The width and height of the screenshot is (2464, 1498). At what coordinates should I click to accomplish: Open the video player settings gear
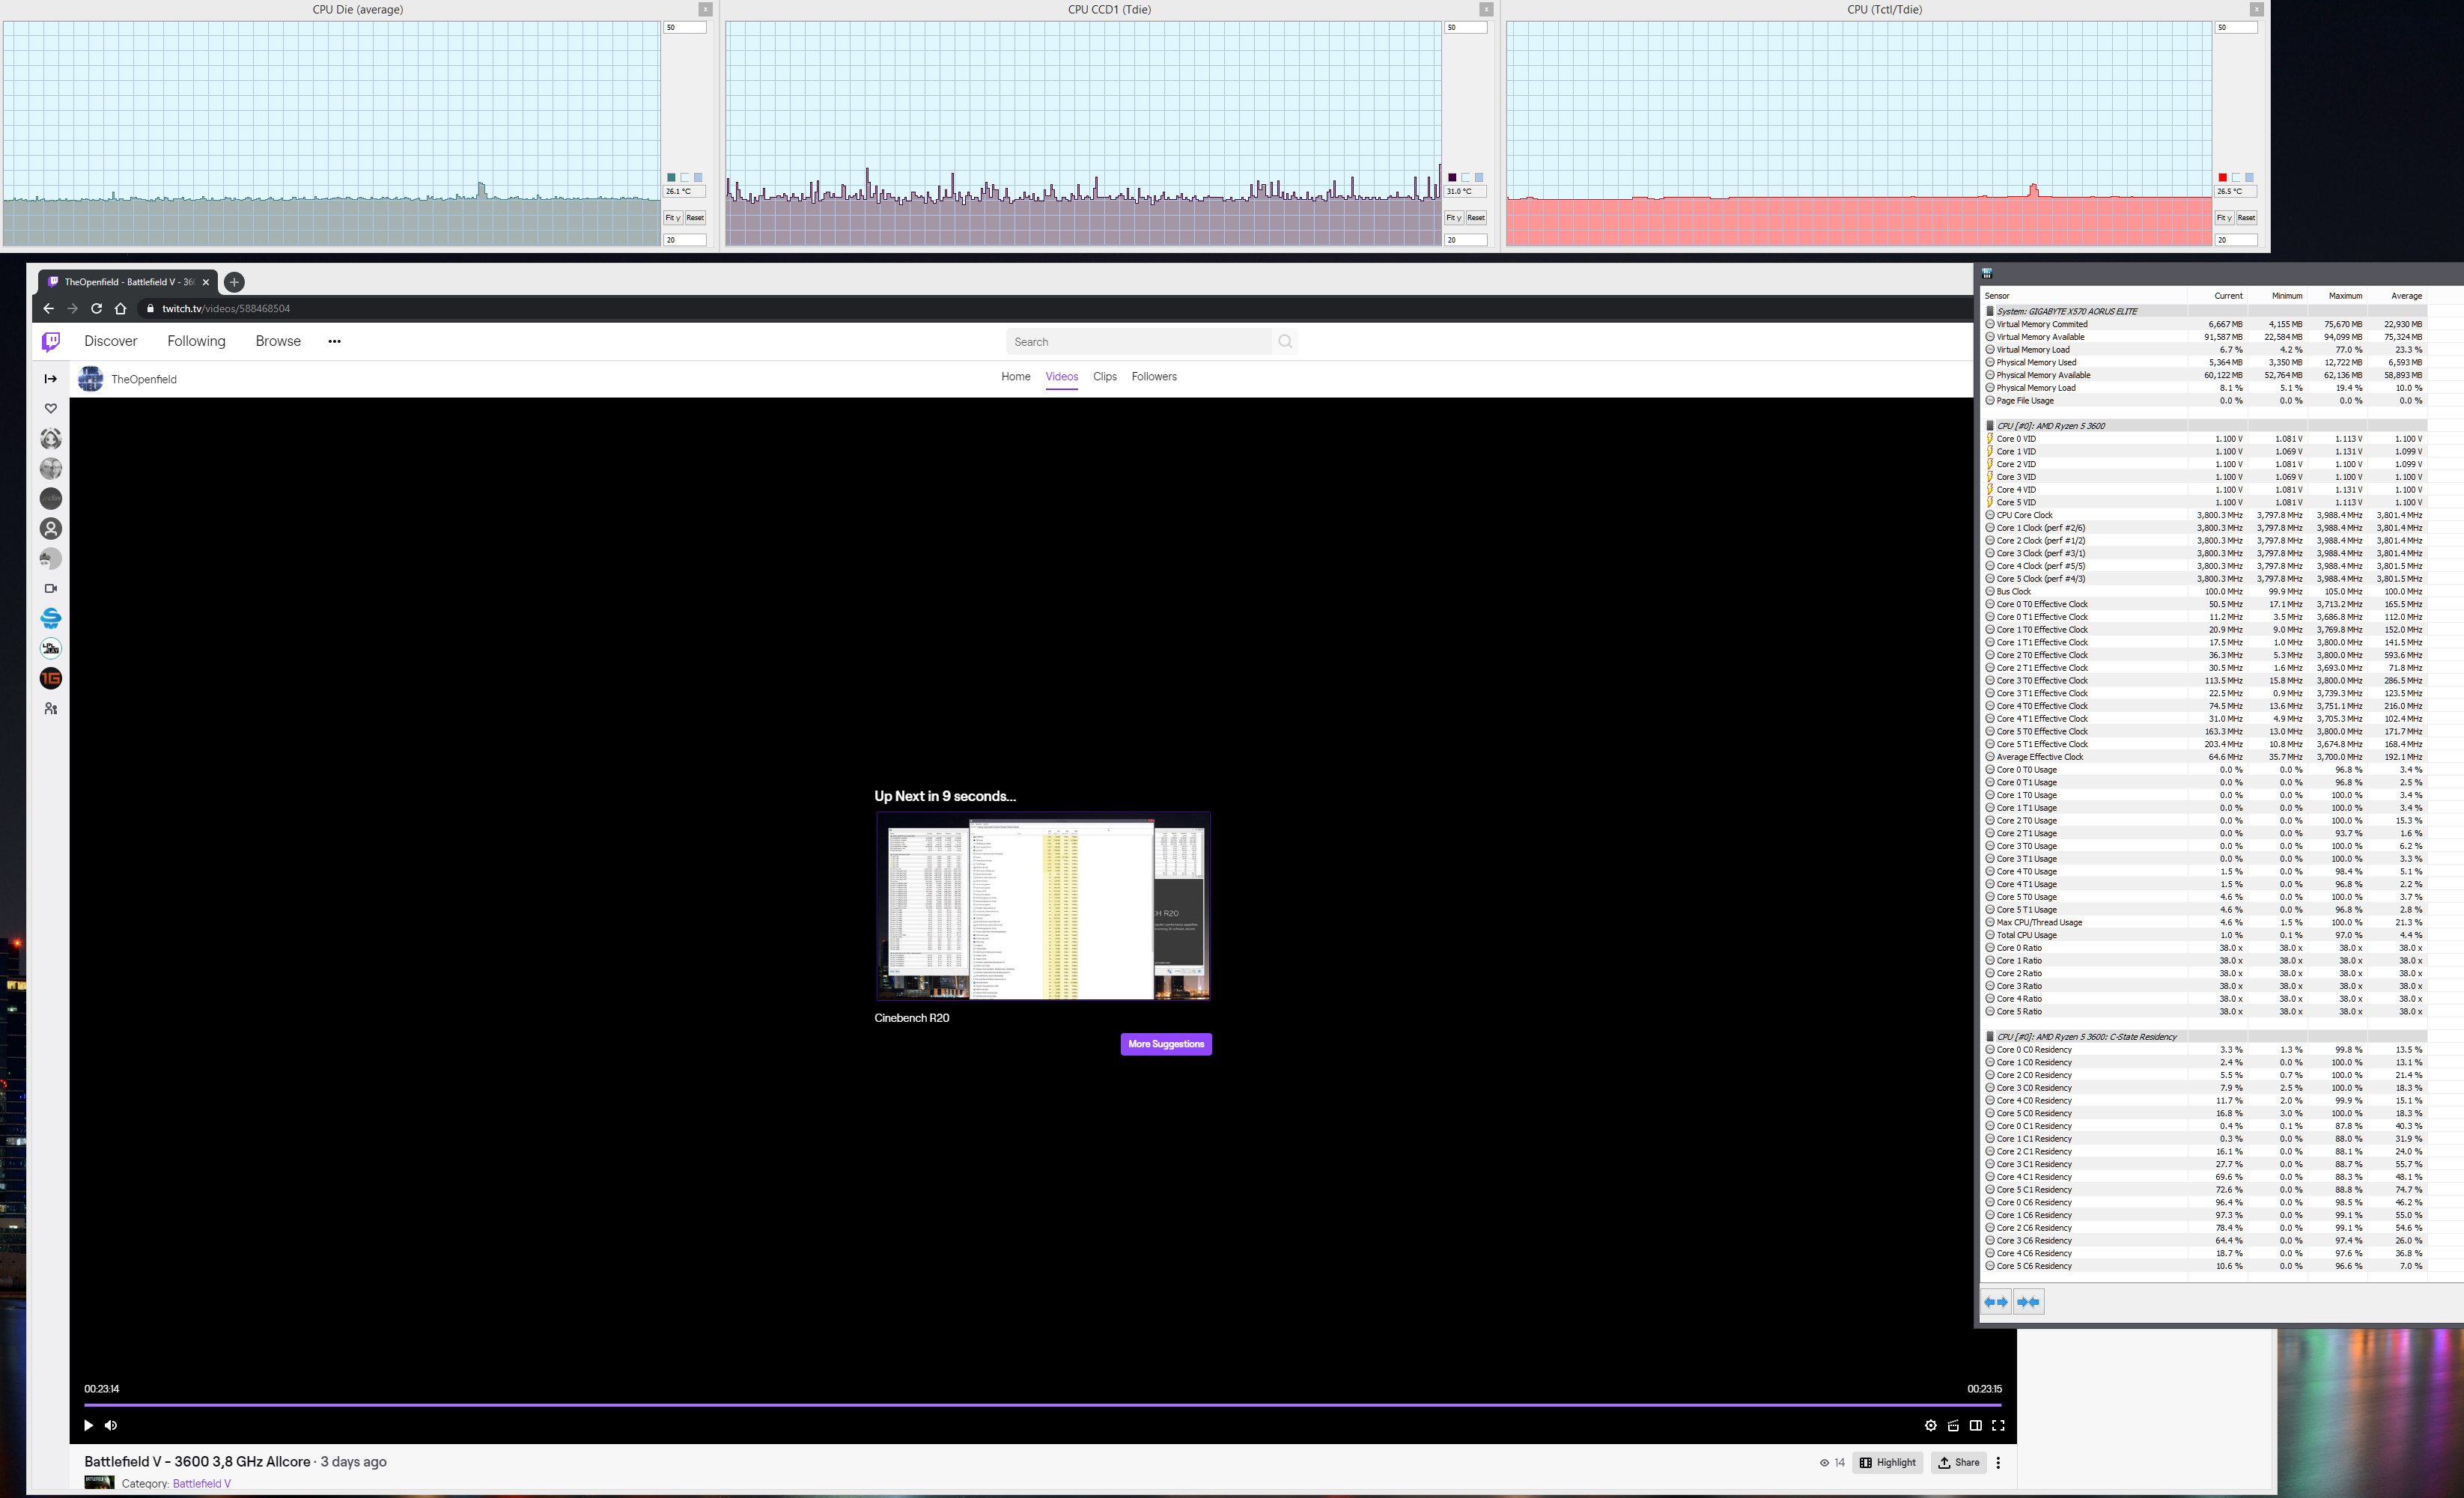tap(1930, 1425)
